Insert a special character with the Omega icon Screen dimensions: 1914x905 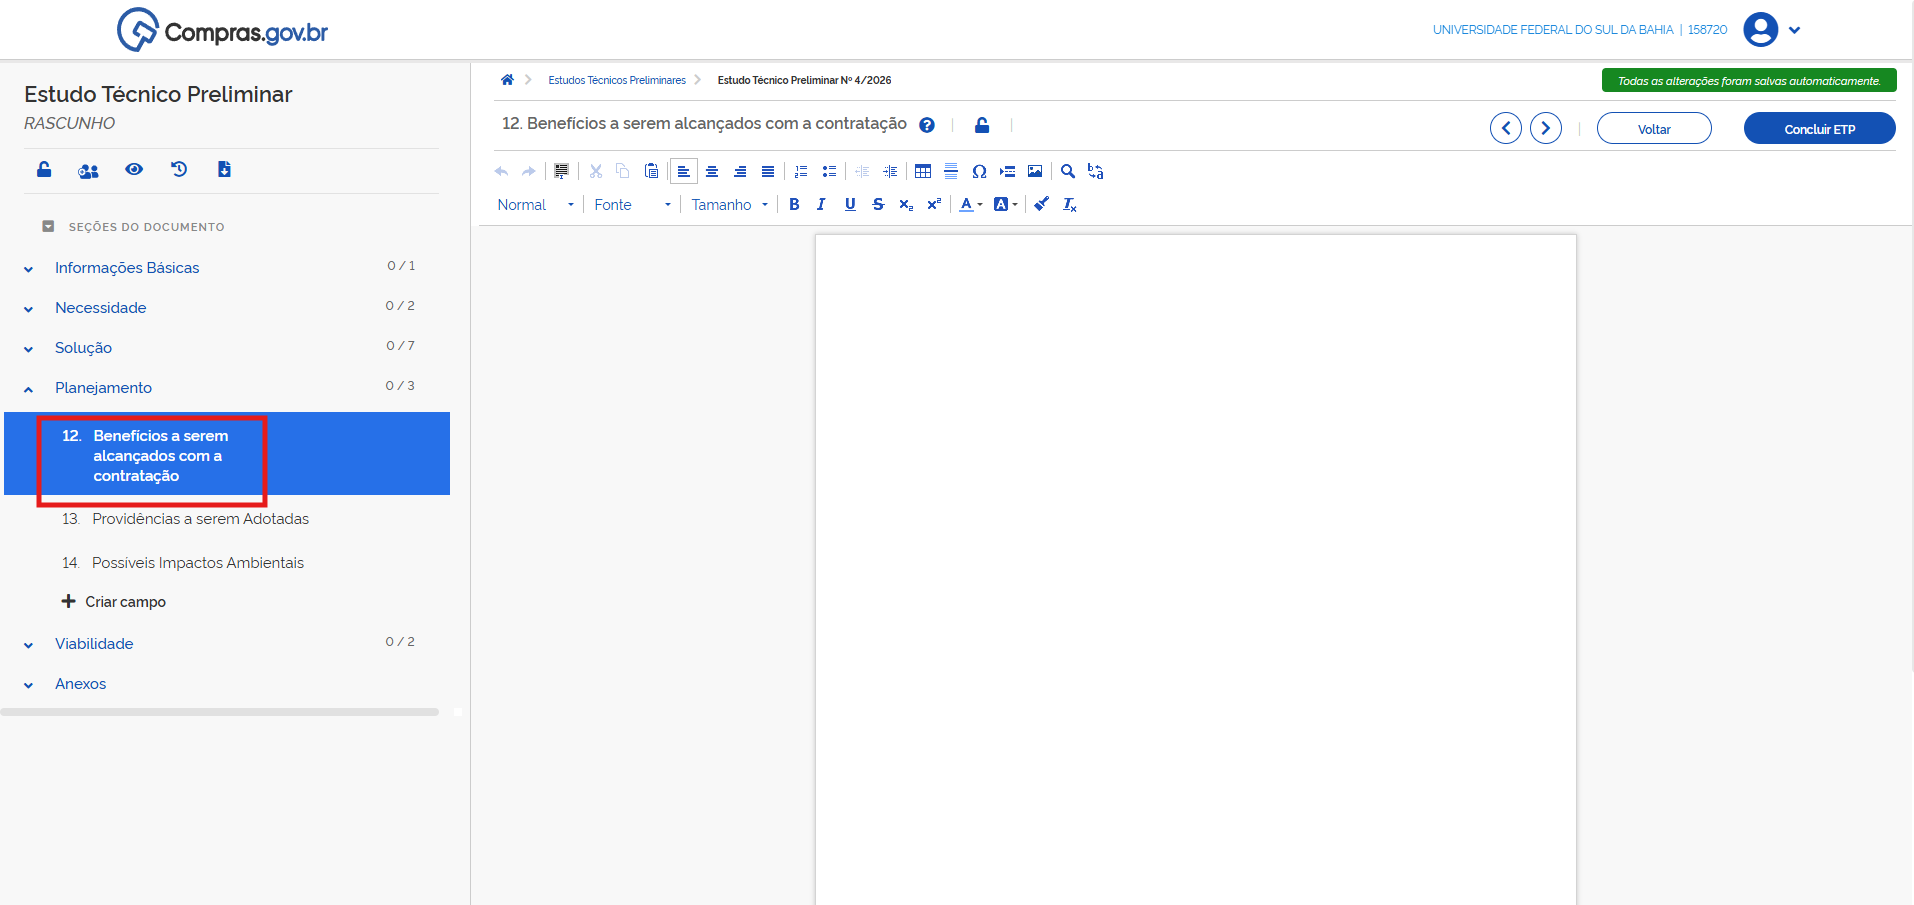(979, 171)
